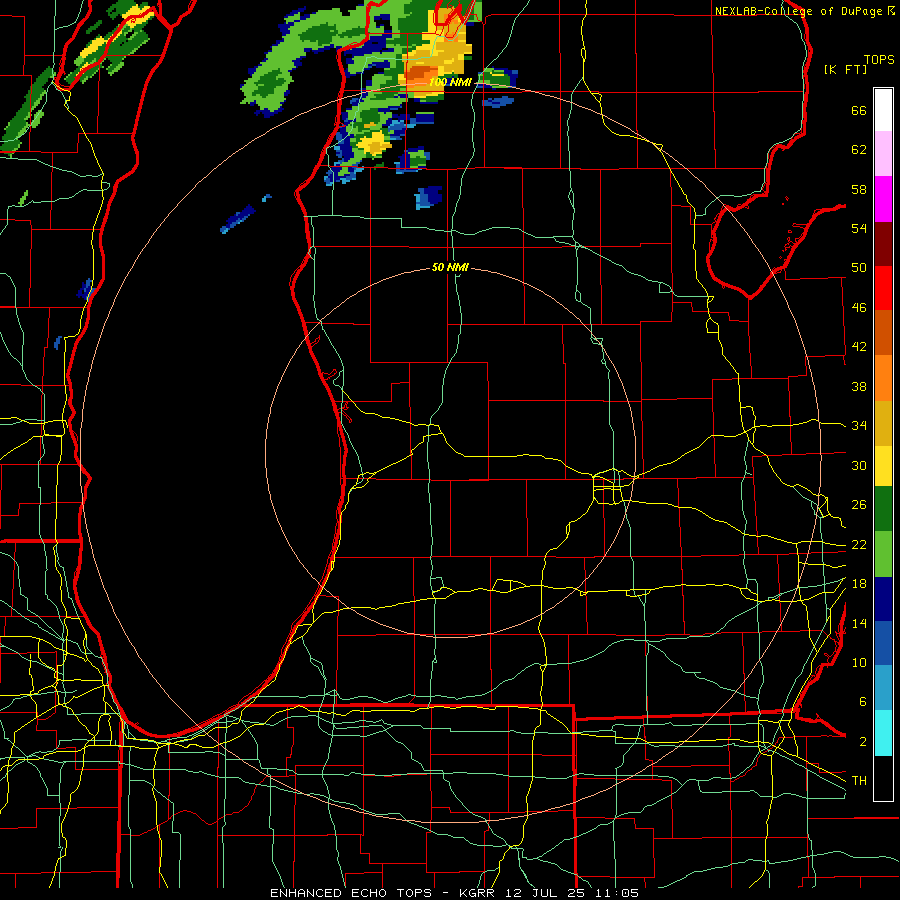Screen dimensions: 900x900
Task: Click the light pink legend swatch
Action: pyautogui.click(x=883, y=154)
